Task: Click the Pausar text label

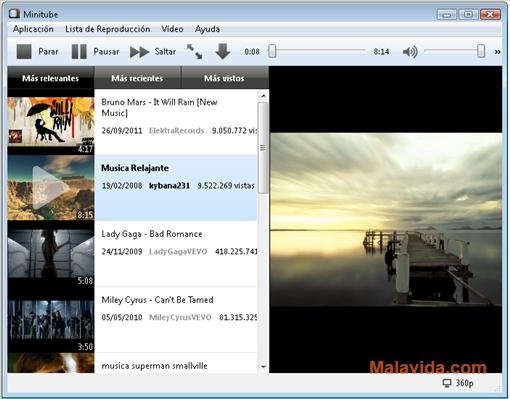Action: coord(106,52)
